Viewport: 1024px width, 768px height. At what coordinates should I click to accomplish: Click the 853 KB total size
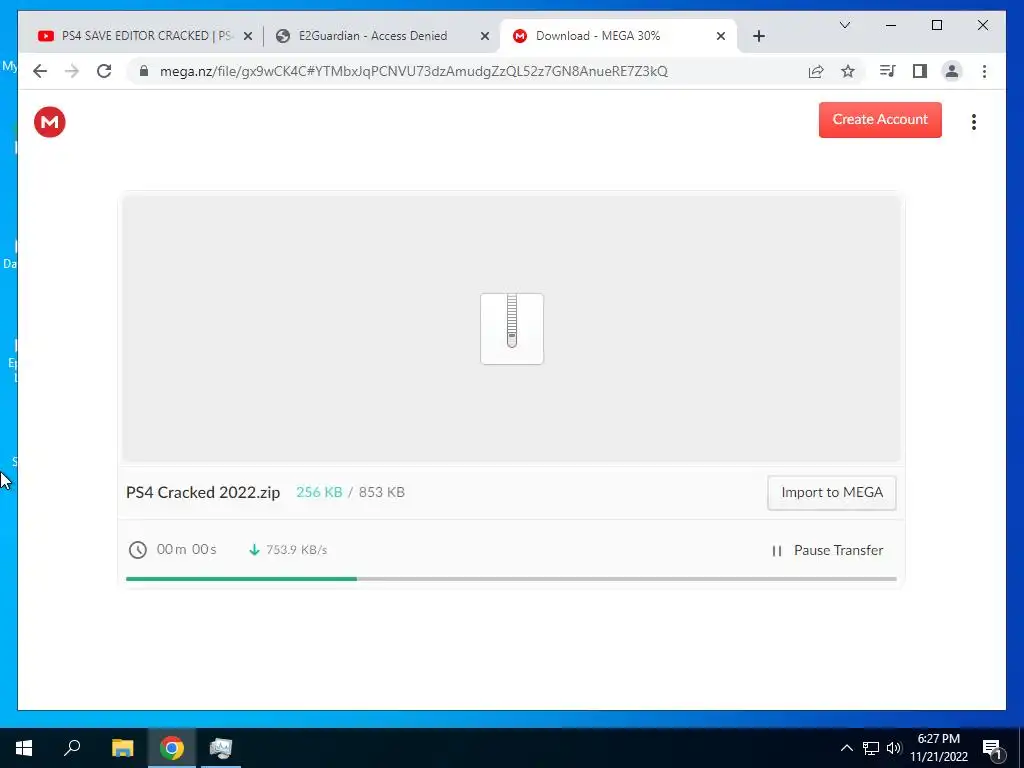coord(381,492)
